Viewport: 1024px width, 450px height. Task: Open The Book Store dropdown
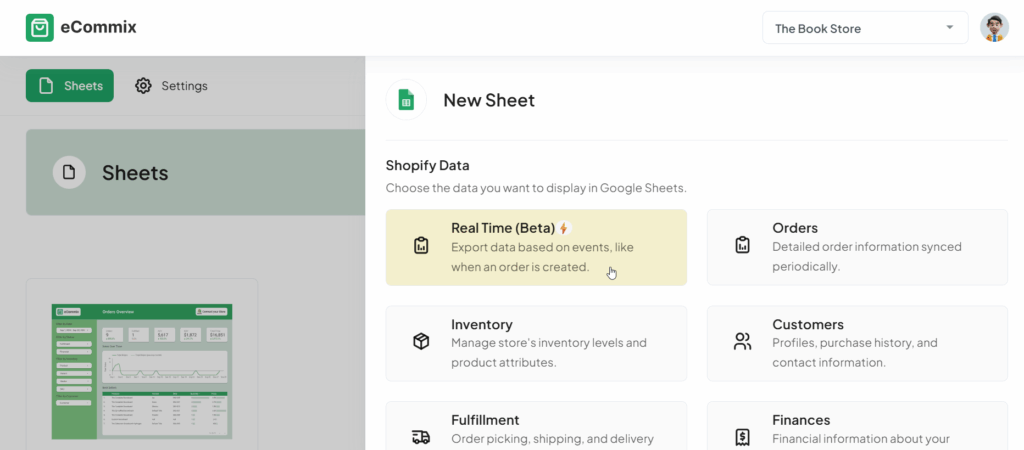click(865, 28)
